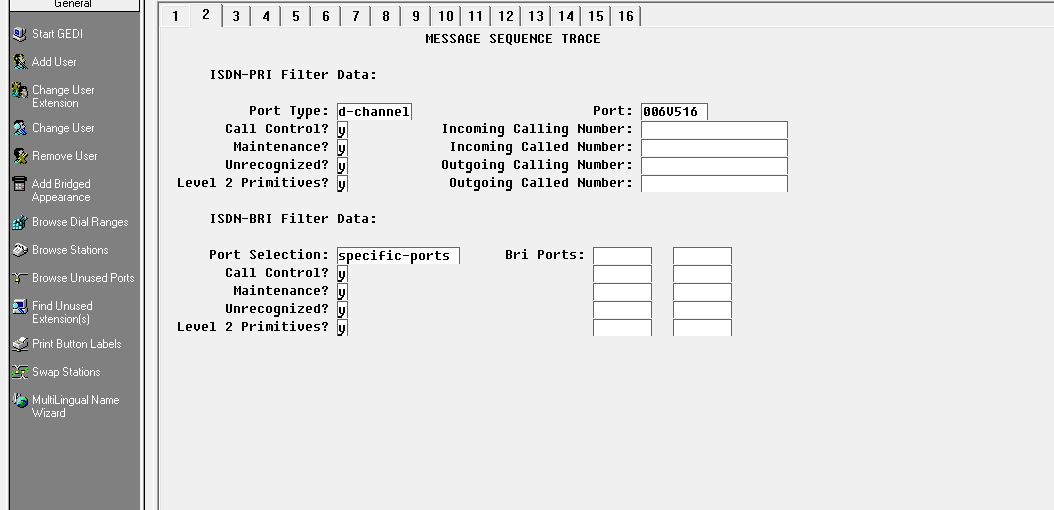Image resolution: width=1054 pixels, height=510 pixels.
Task: Toggle ISDN-PRI Maintenance y field
Action: (x=342, y=148)
